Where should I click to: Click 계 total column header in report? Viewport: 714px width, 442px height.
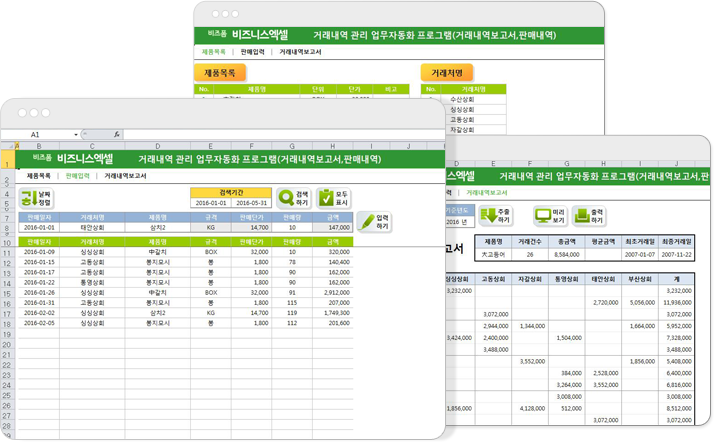[x=677, y=279]
